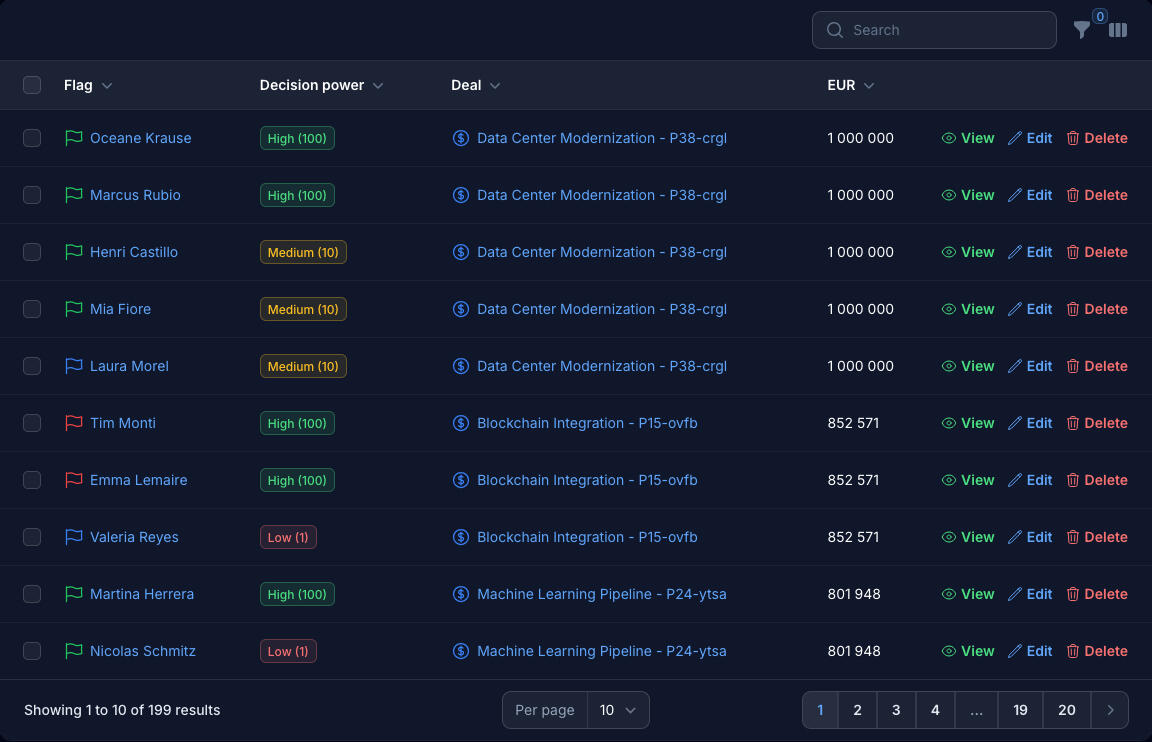
Task: Go to next page arrow
Action: 1110,710
